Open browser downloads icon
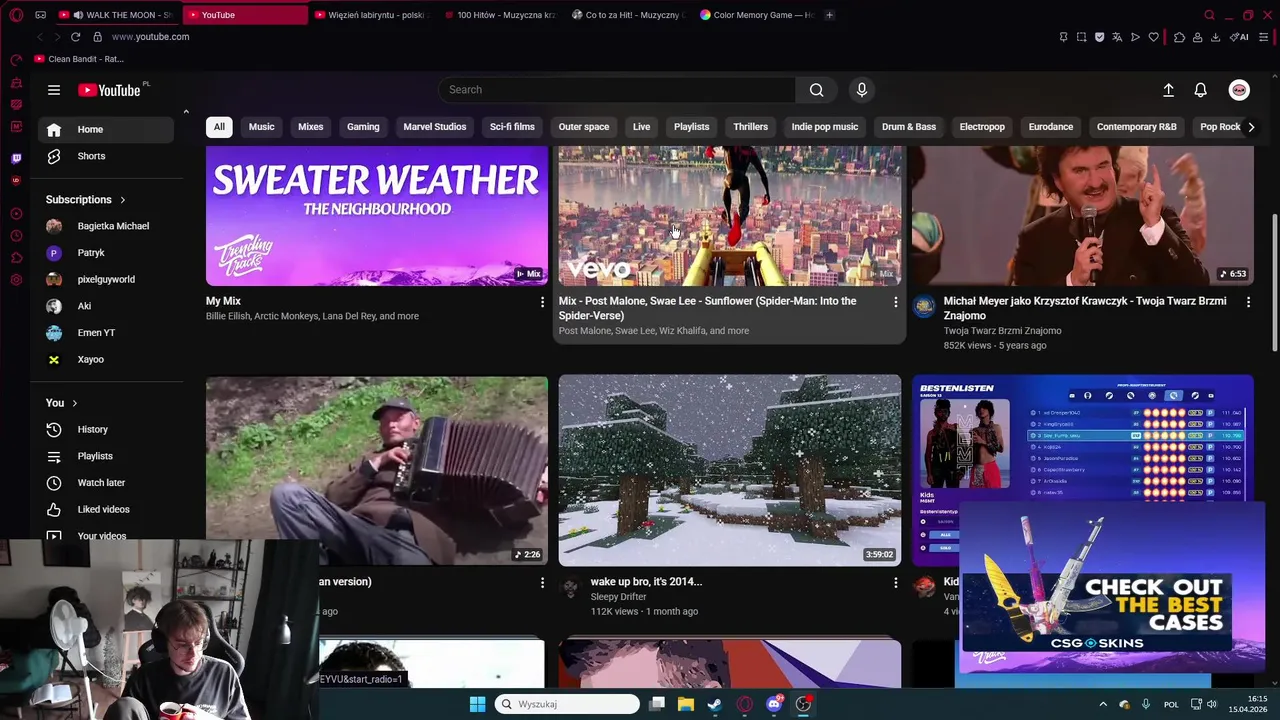Screen dimensions: 1280x720 click(x=1215, y=37)
